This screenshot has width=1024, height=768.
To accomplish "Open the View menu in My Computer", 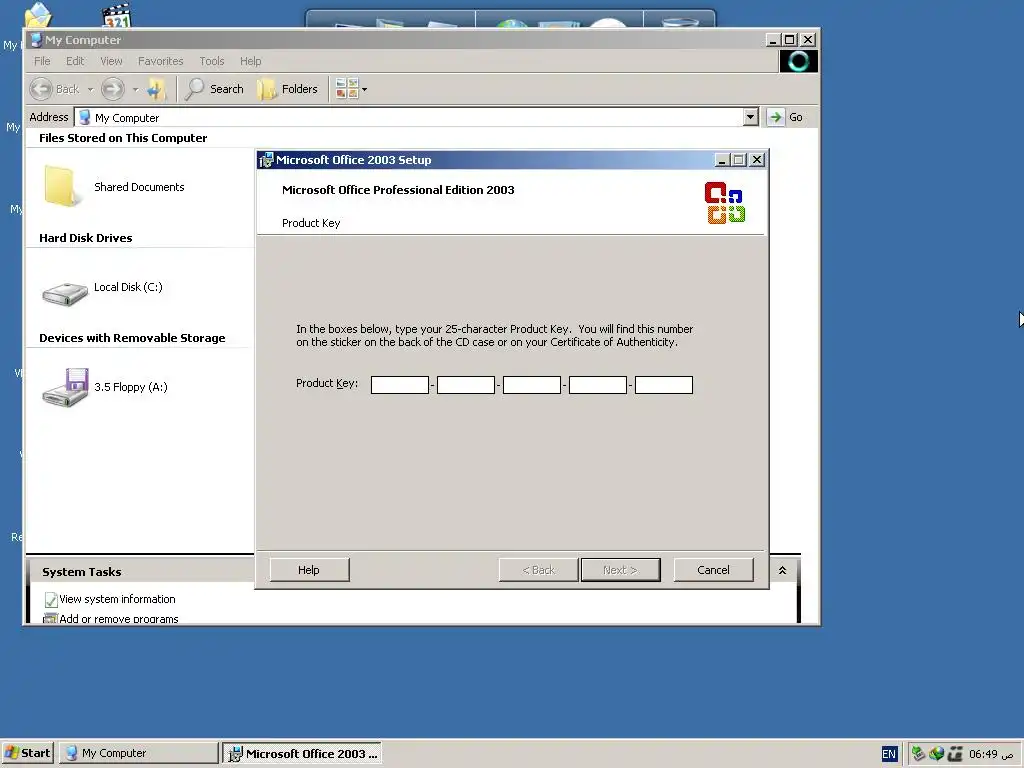I will pyautogui.click(x=111, y=61).
